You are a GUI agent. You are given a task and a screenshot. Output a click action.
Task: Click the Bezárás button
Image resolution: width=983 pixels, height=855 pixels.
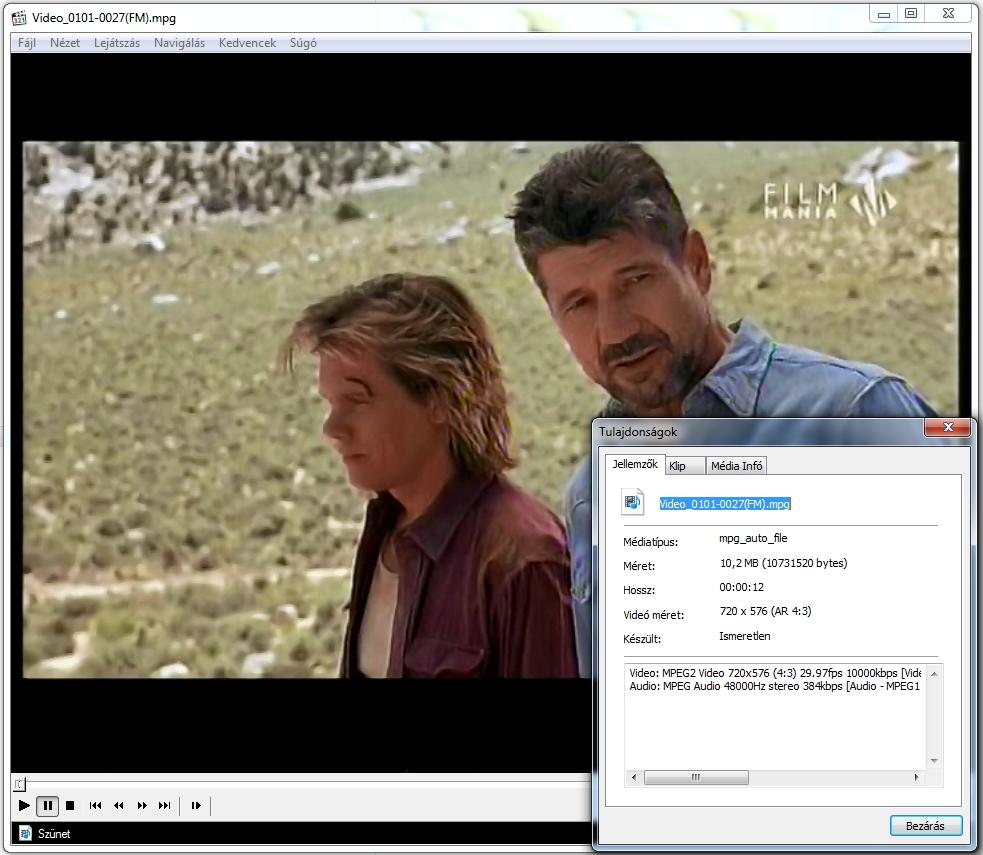(x=925, y=826)
